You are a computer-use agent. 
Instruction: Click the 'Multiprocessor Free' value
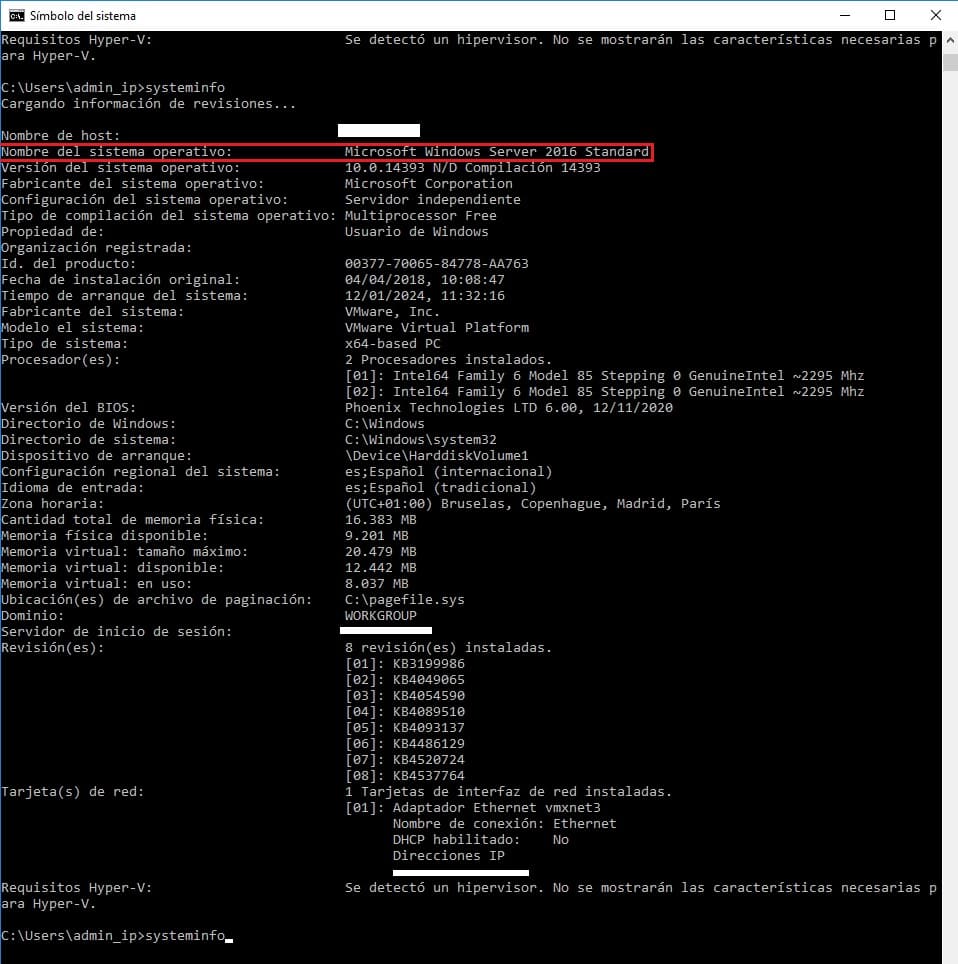click(421, 215)
